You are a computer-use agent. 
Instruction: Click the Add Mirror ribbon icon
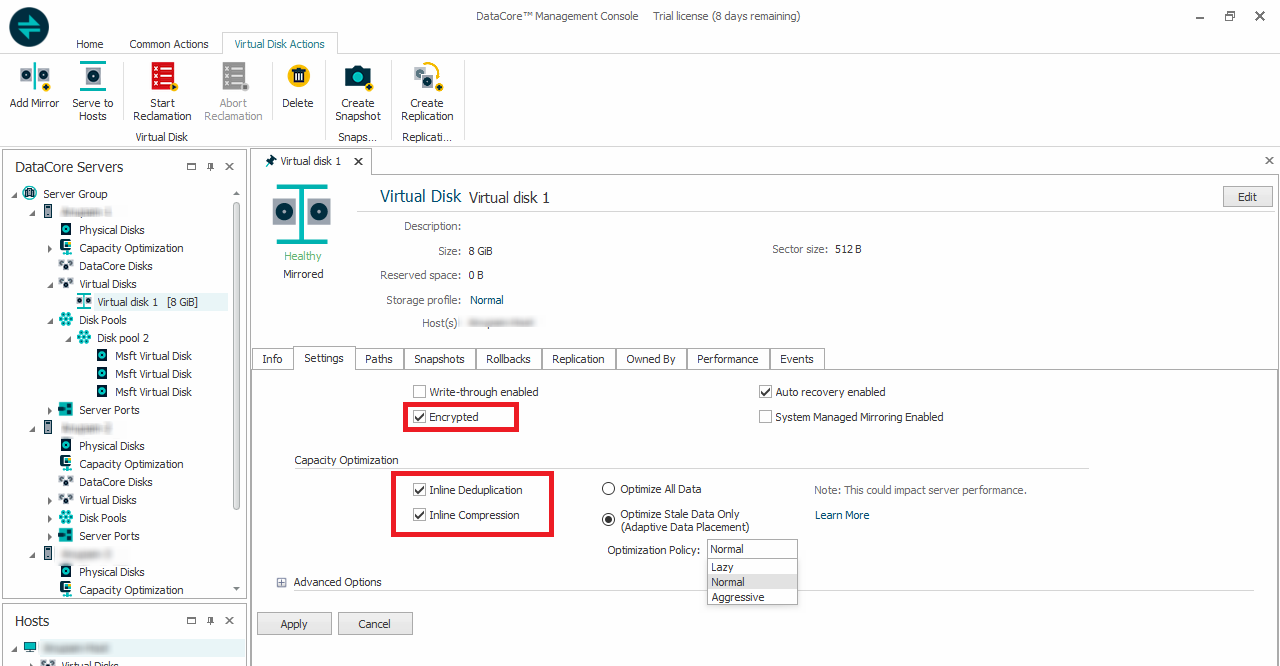[x=34, y=78]
